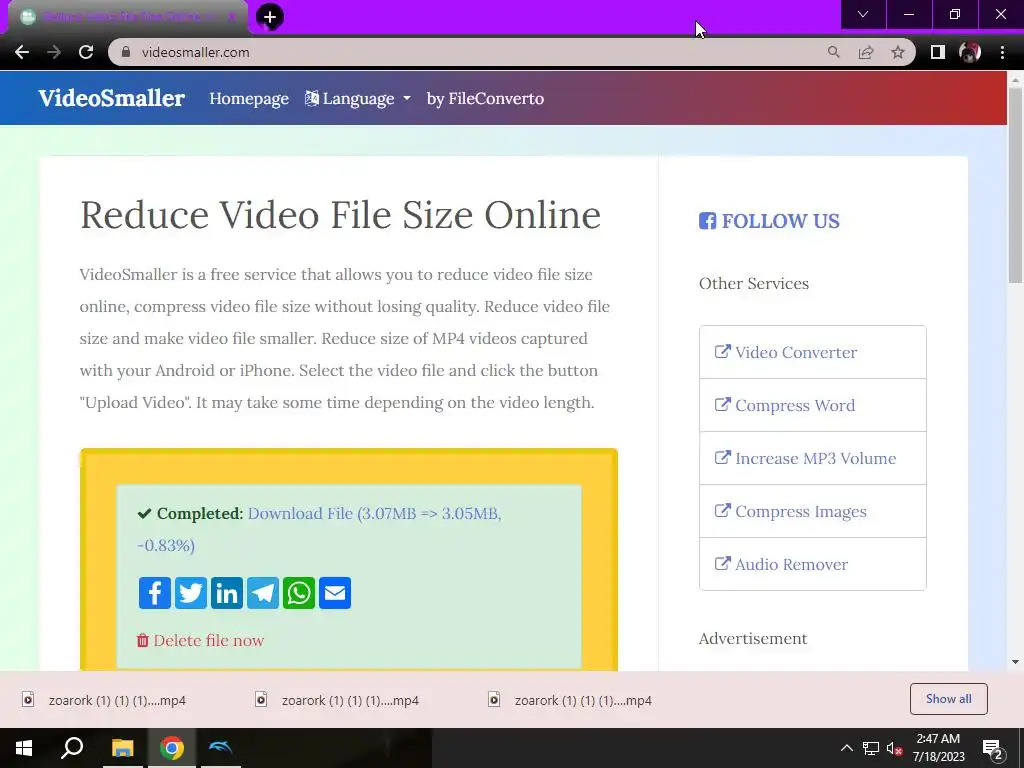1024x768 pixels.
Task: Open Video Converter service
Action: click(x=812, y=352)
